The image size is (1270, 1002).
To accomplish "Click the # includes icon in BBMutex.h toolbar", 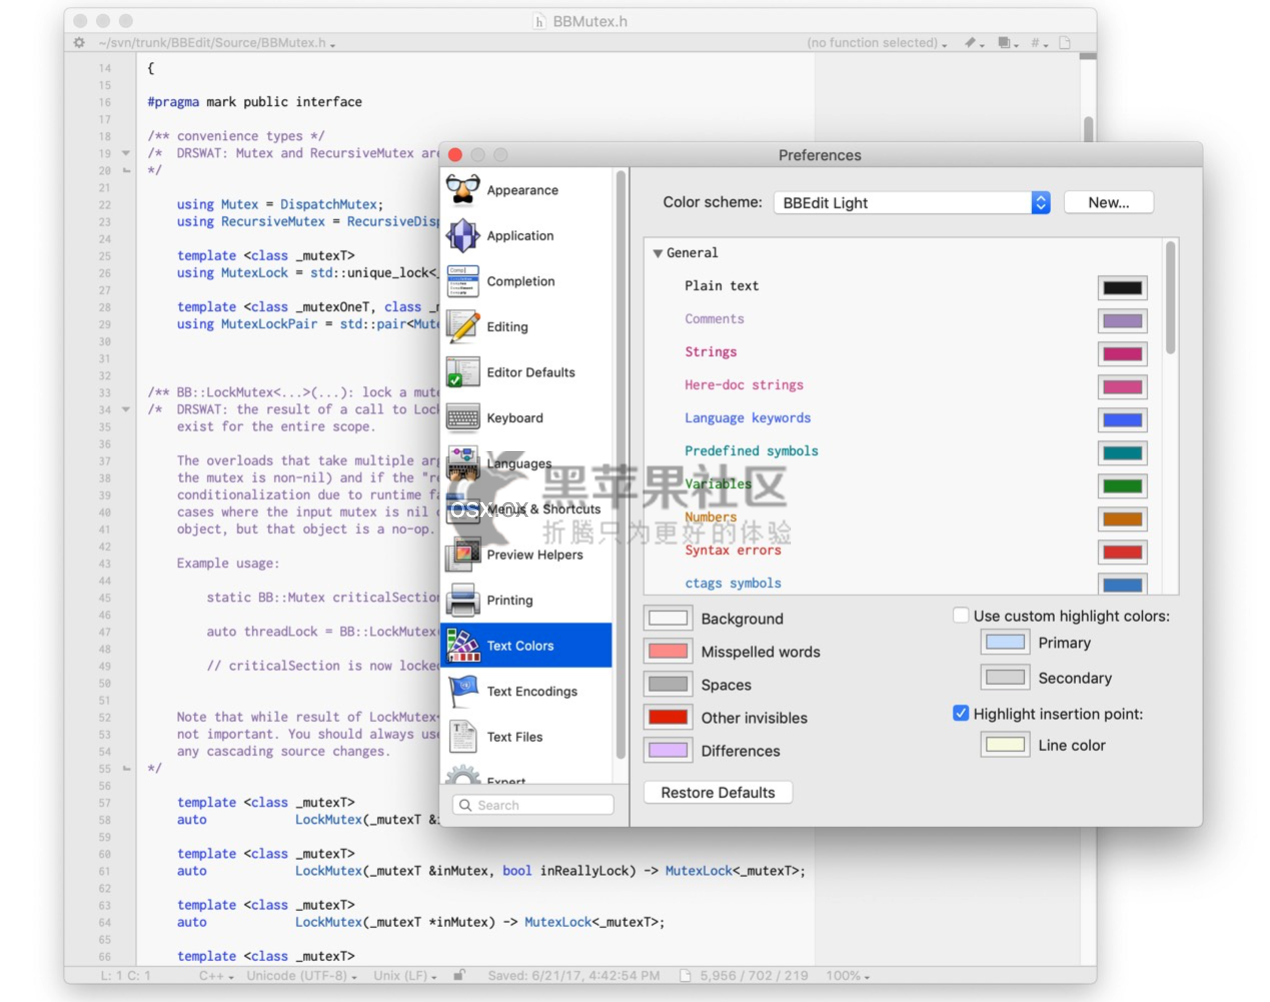I will tap(1039, 43).
